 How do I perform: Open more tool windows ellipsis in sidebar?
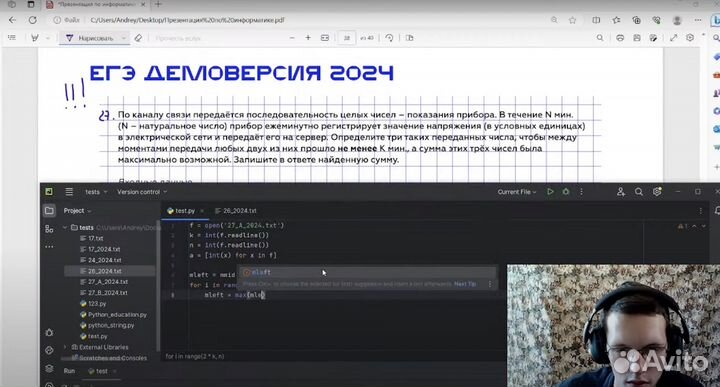click(x=49, y=247)
